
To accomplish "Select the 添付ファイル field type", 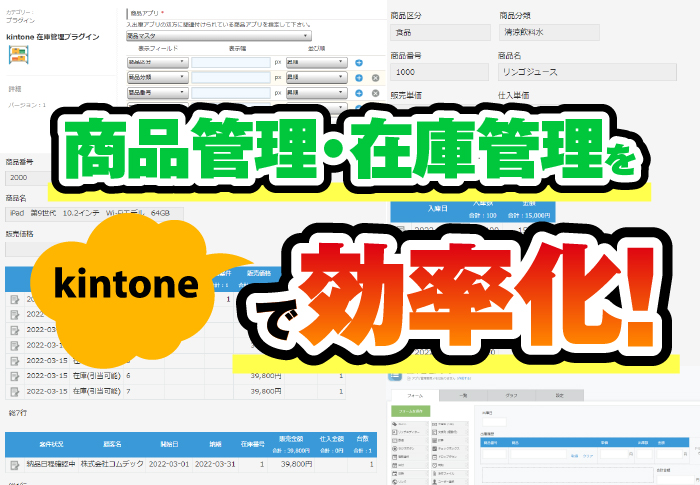I will pos(450,473).
